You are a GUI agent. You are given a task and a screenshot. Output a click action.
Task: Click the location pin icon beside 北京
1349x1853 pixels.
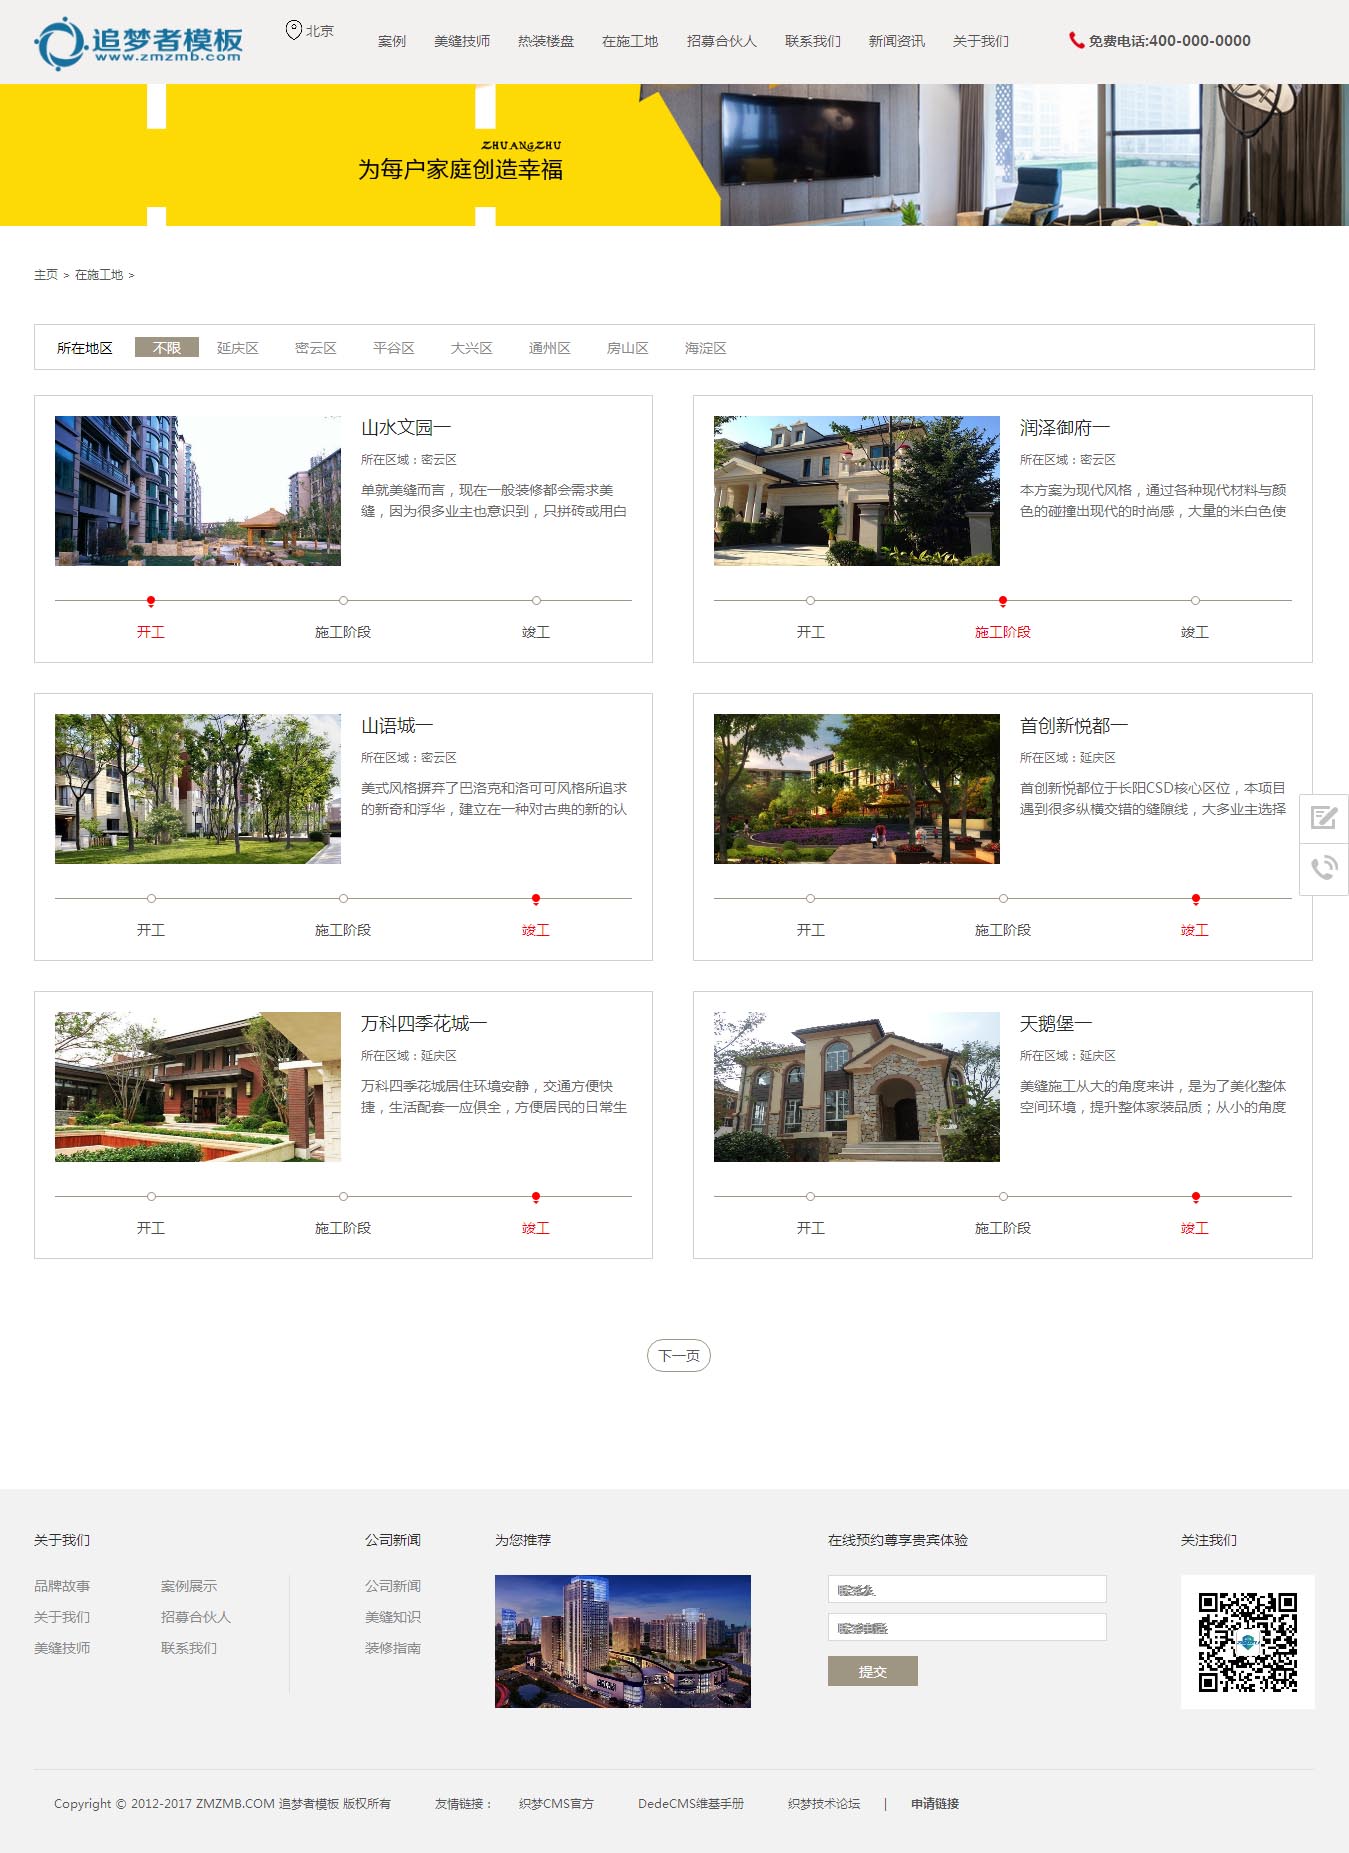[293, 30]
